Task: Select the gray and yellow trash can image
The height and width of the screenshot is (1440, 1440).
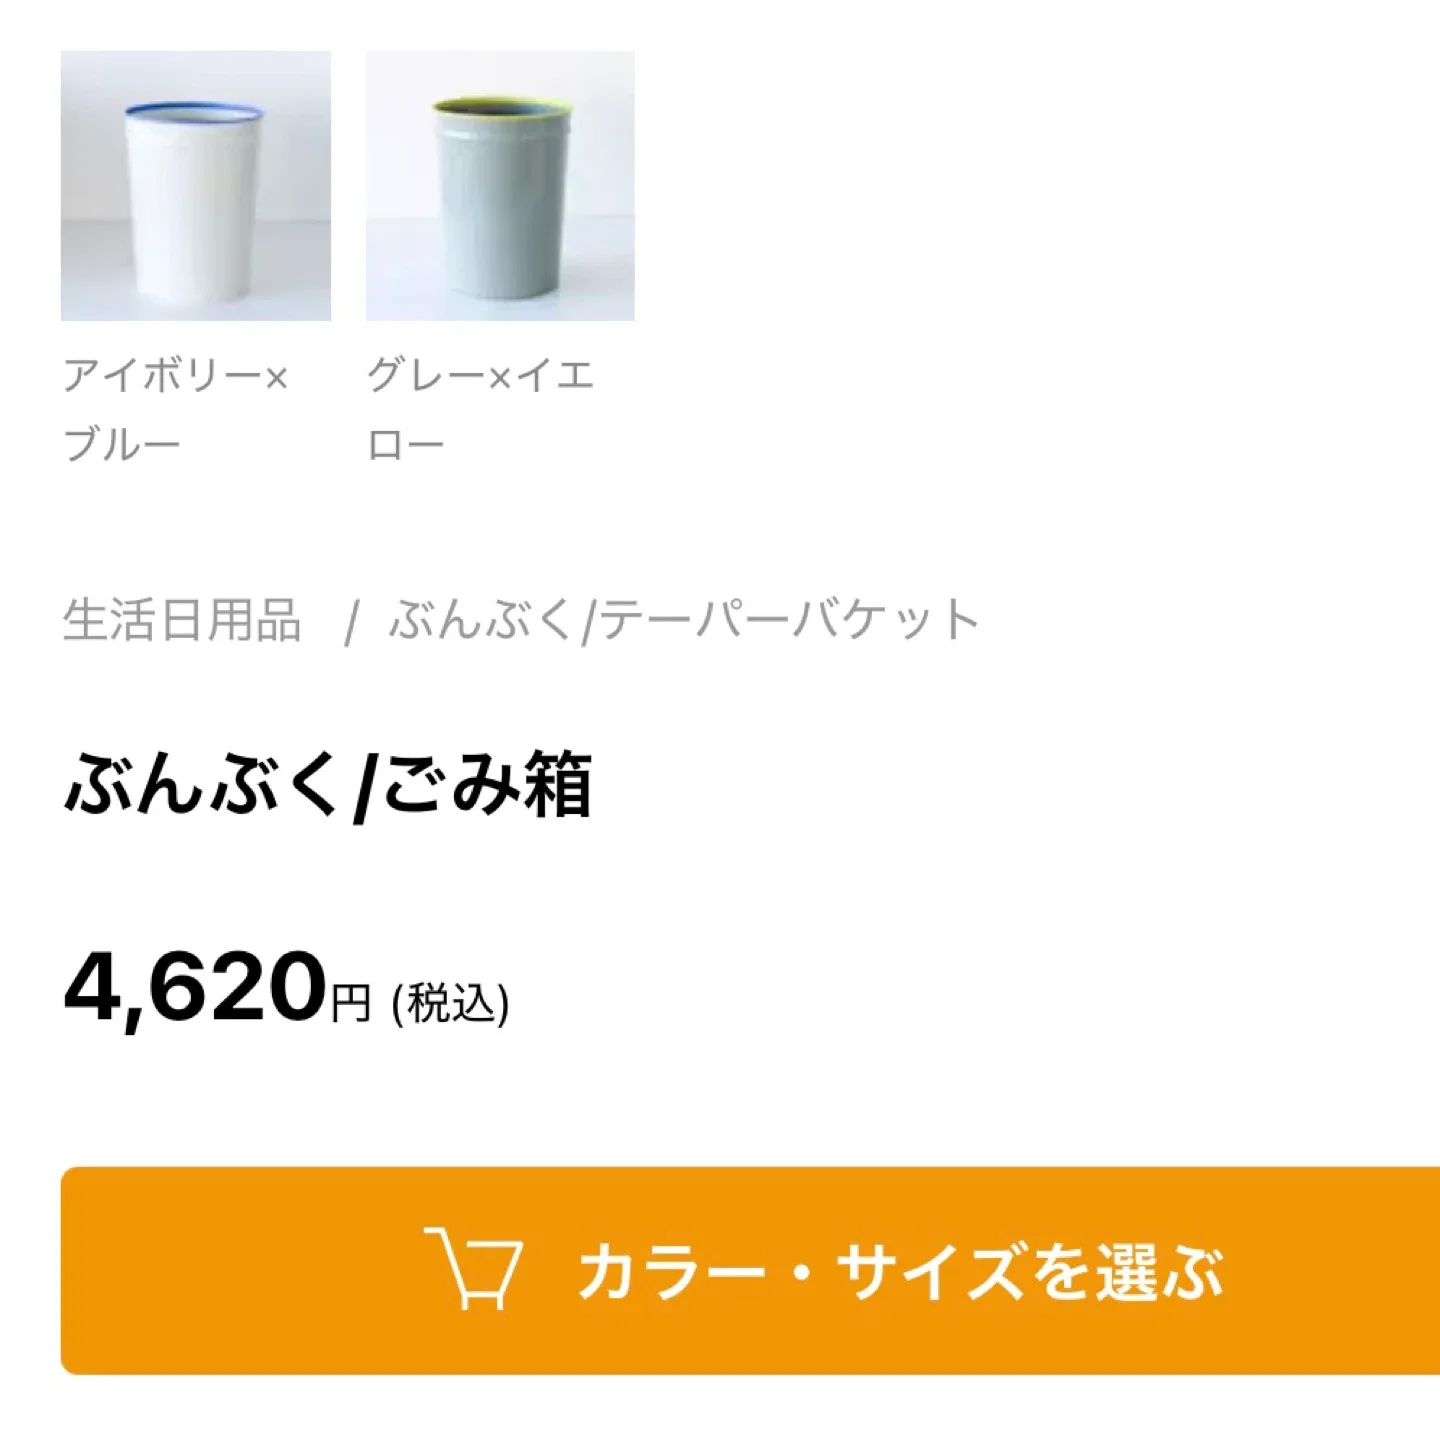Action: click(500, 186)
